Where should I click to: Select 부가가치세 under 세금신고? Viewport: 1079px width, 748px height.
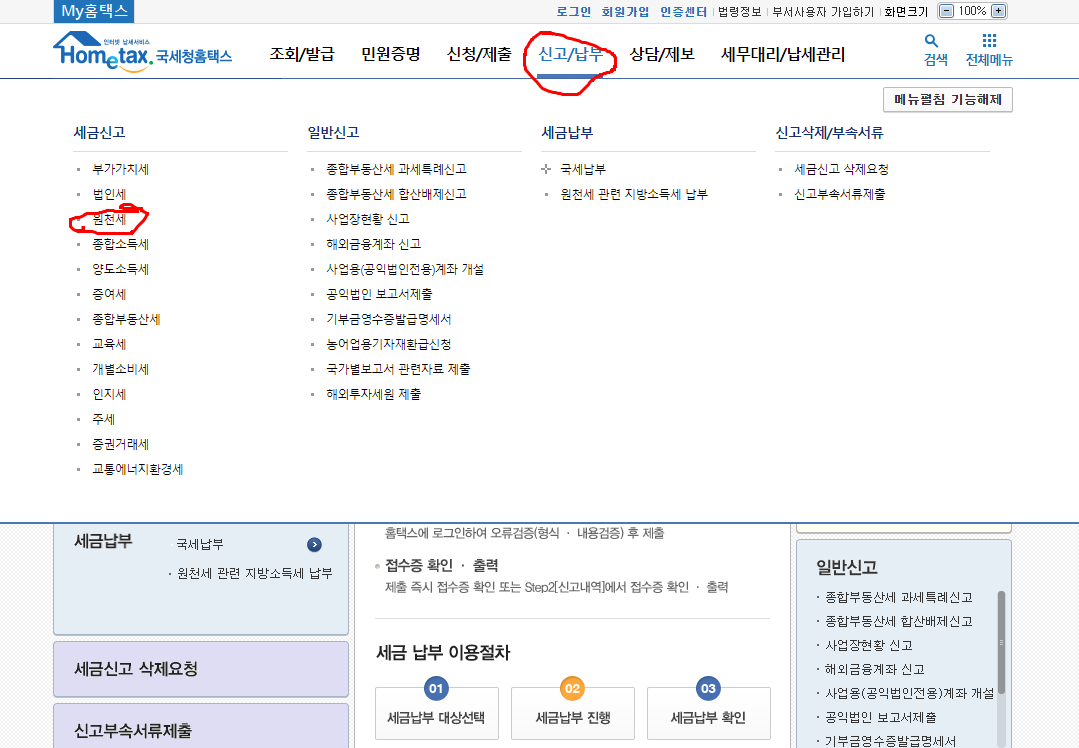[120, 169]
